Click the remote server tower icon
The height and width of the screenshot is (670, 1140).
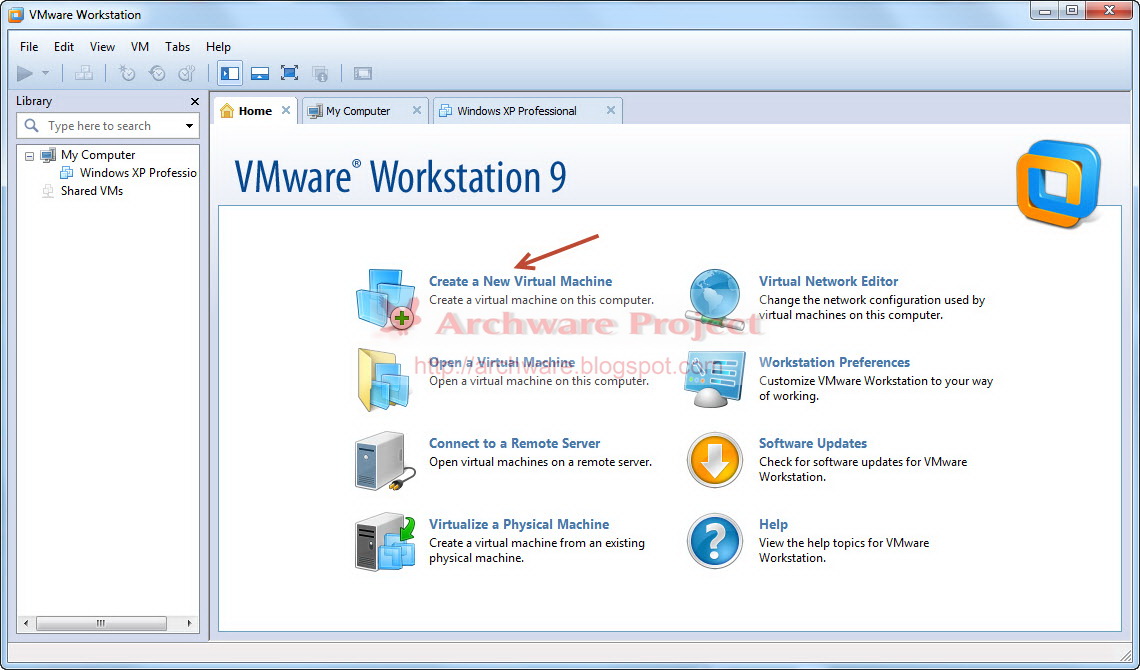tap(385, 461)
